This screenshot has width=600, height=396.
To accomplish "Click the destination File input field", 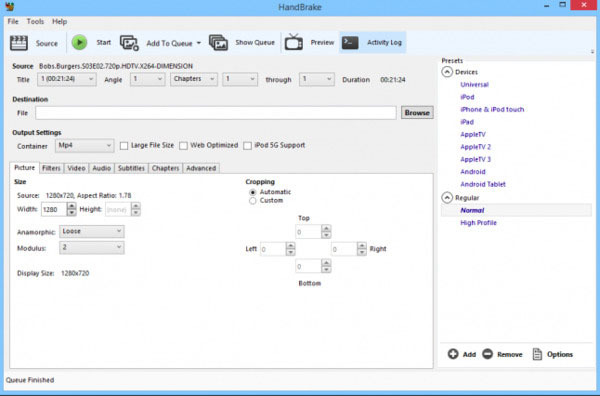I will click(x=216, y=113).
